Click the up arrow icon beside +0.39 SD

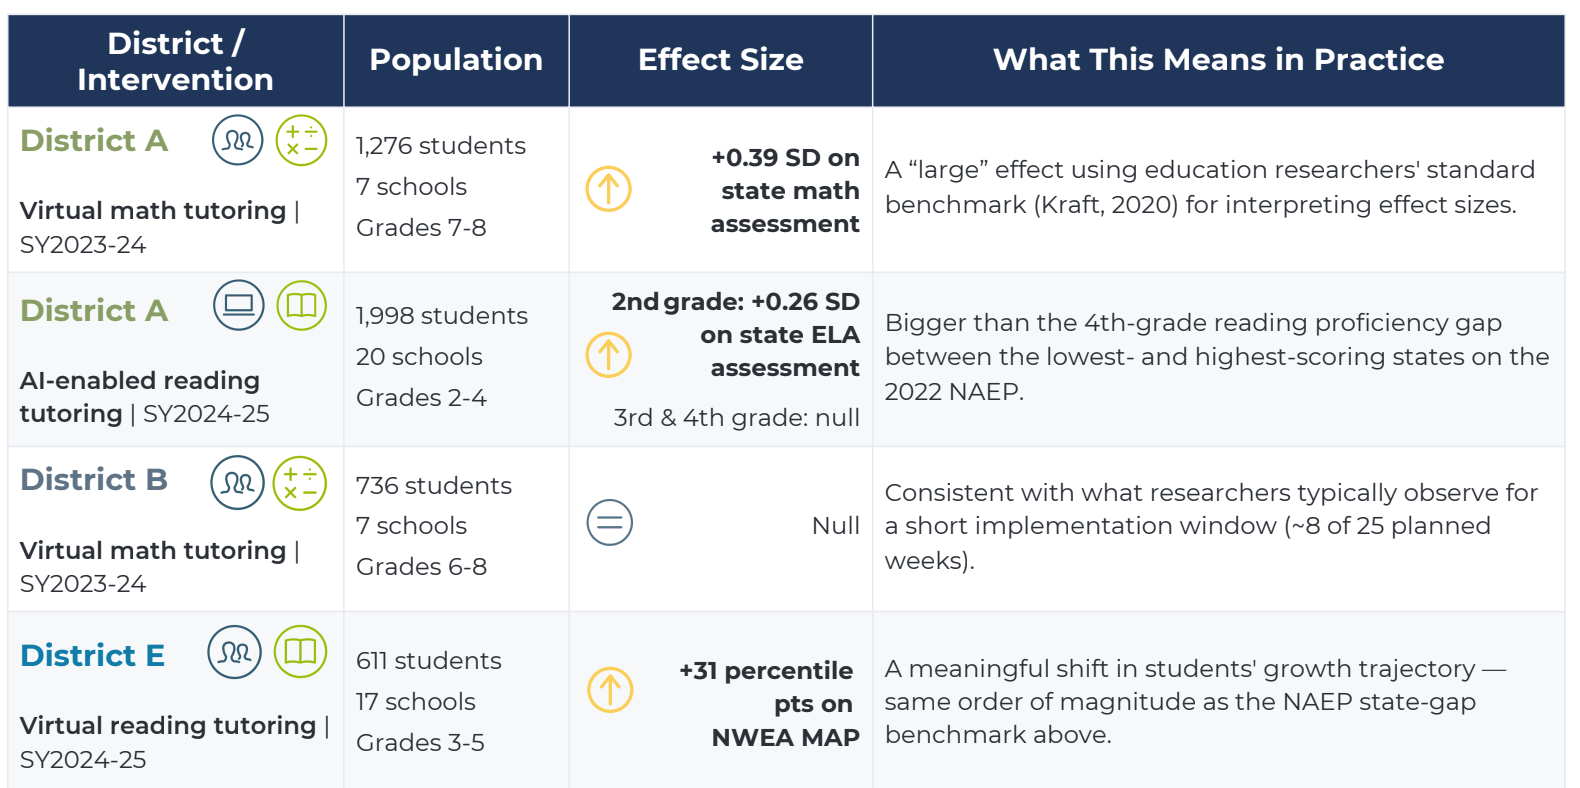point(609,188)
